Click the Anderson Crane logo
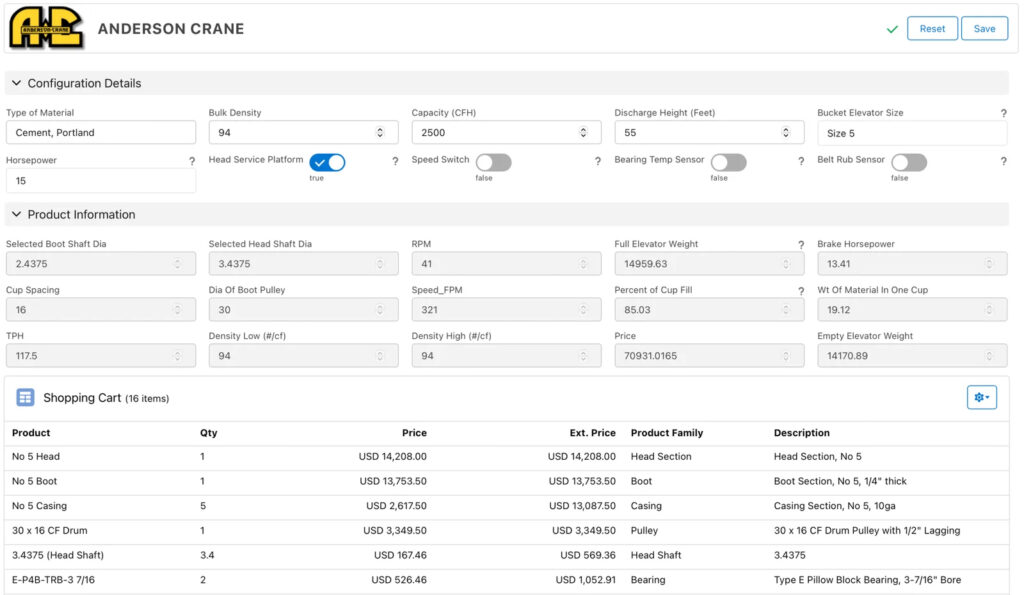The width and height of the screenshot is (1024, 595). click(46, 28)
